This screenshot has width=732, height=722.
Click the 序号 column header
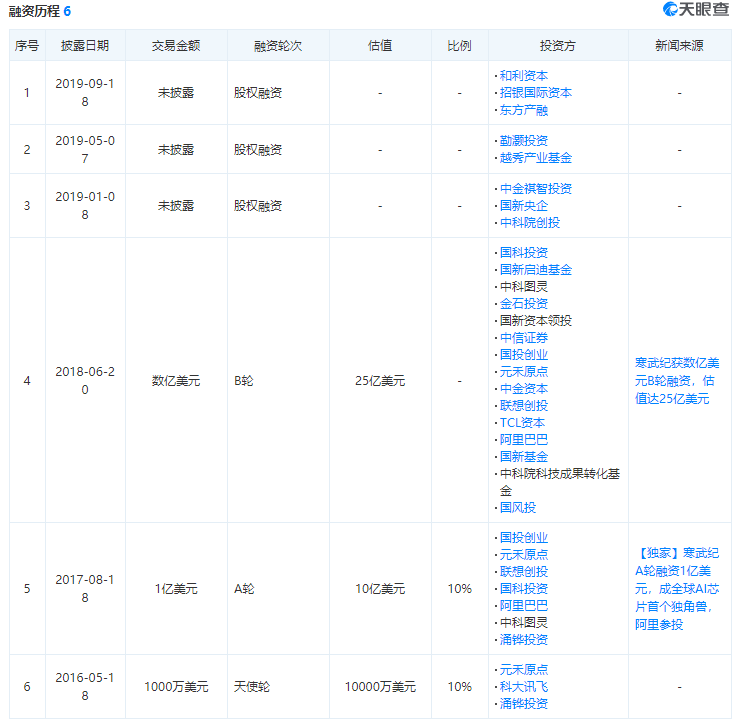tap(27, 45)
